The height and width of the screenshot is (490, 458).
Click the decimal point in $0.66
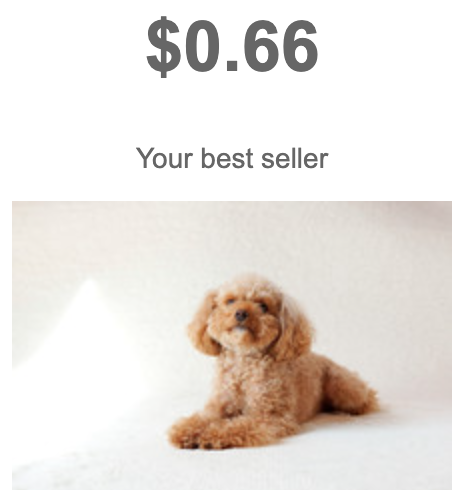pos(232,65)
